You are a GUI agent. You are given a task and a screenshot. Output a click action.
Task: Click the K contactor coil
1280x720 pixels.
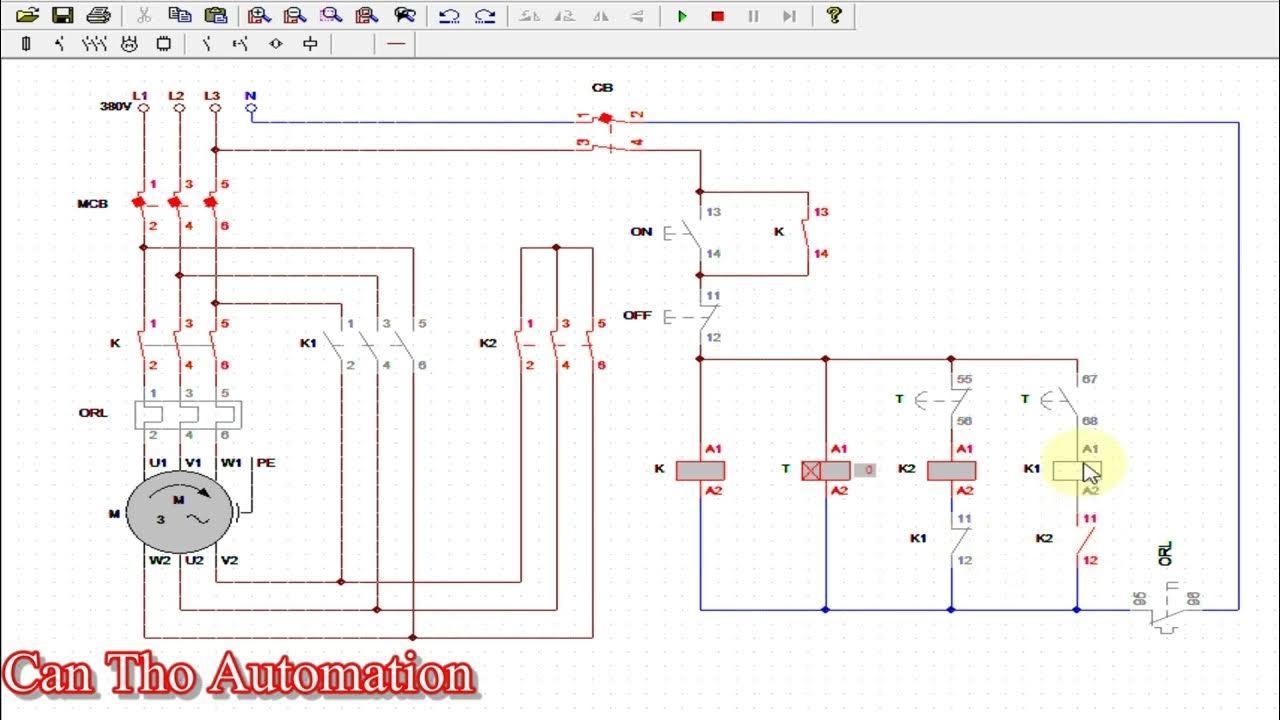[700, 470]
